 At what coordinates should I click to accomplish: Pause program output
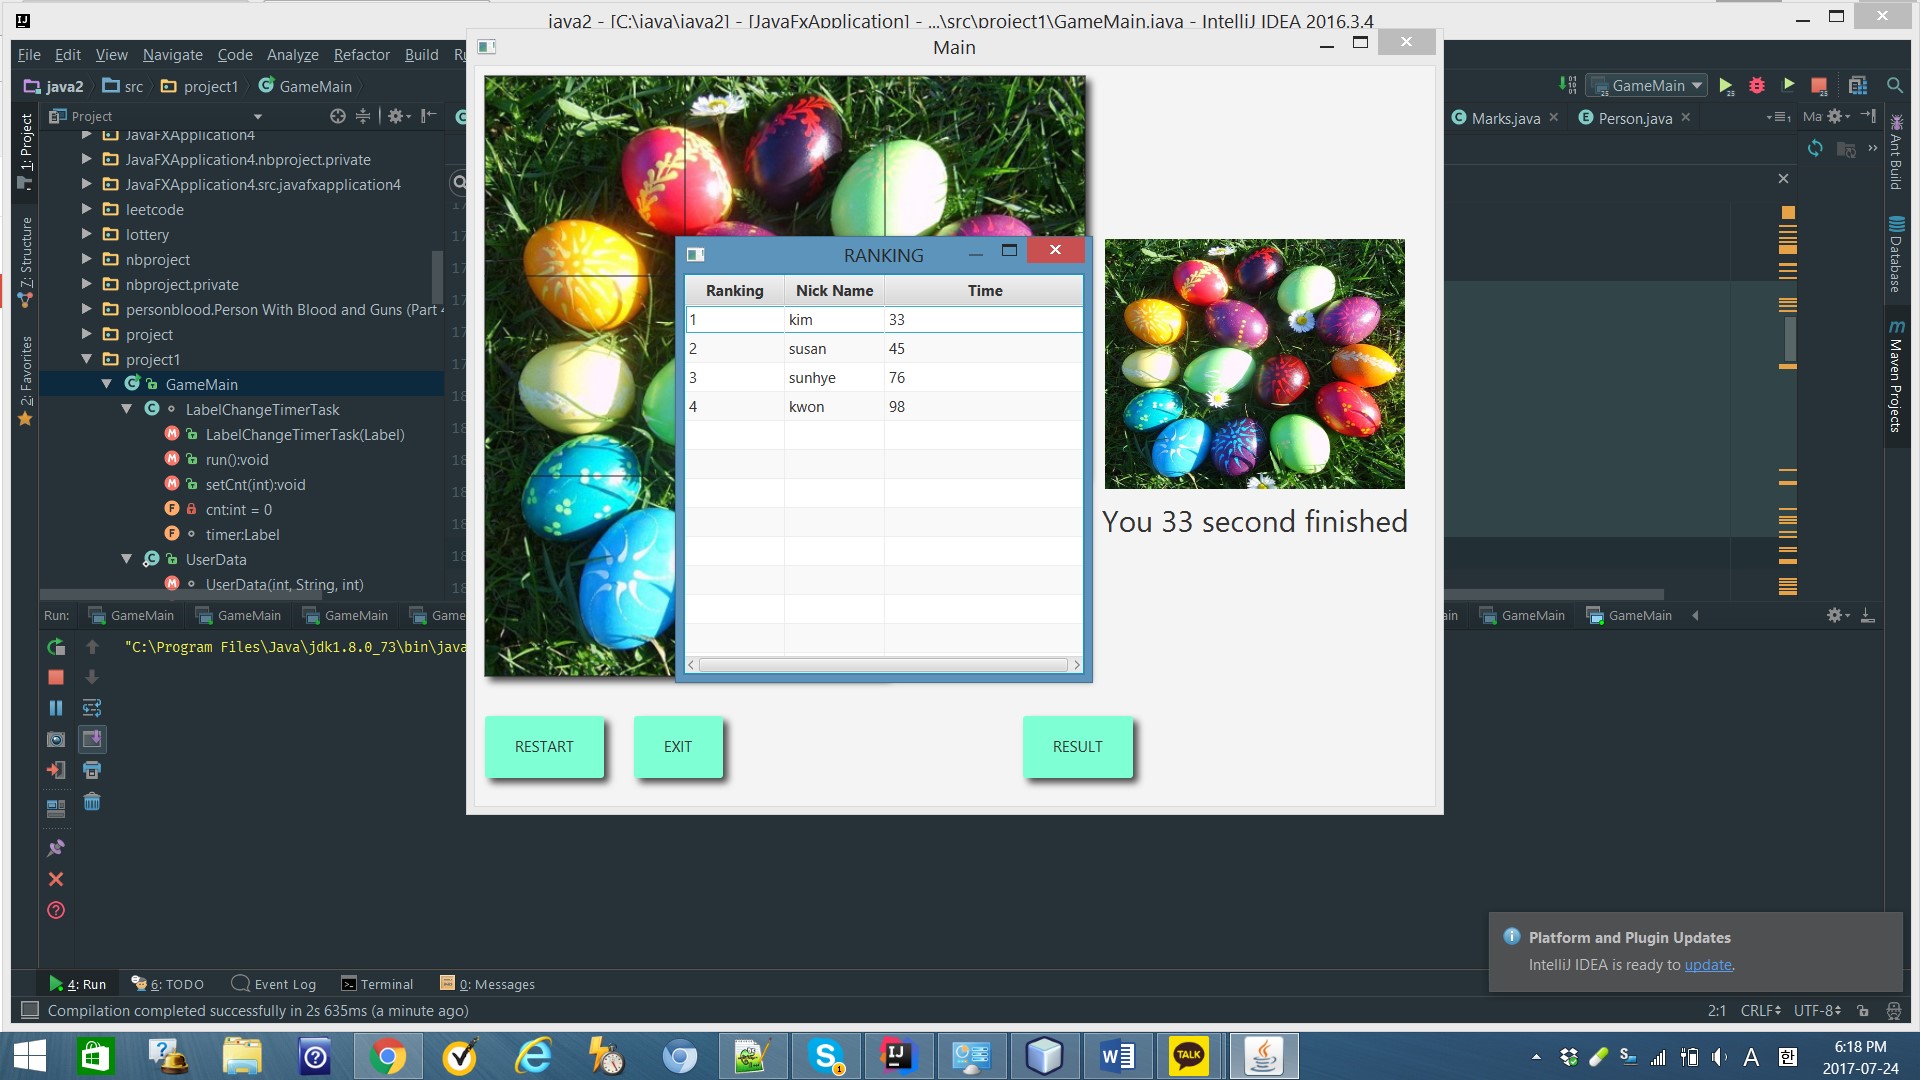[x=56, y=708]
